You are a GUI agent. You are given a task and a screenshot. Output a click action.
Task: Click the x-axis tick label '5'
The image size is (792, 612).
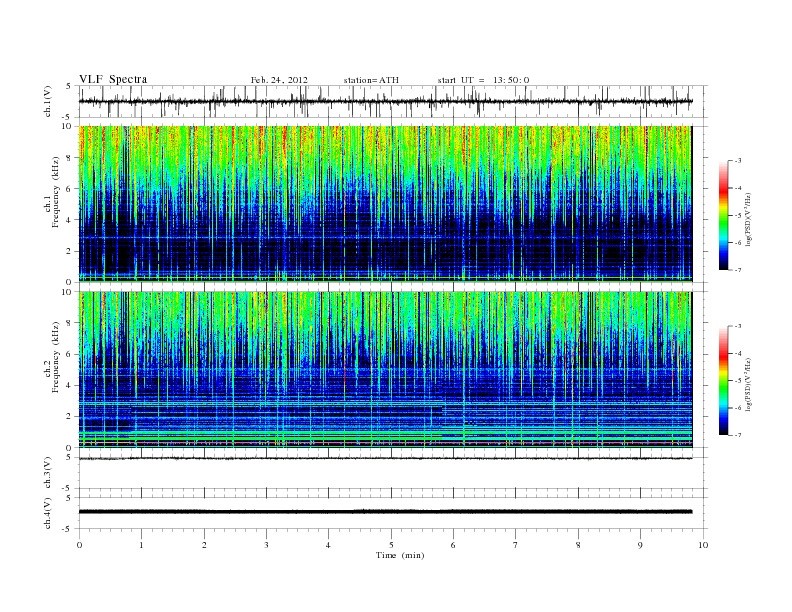391,545
